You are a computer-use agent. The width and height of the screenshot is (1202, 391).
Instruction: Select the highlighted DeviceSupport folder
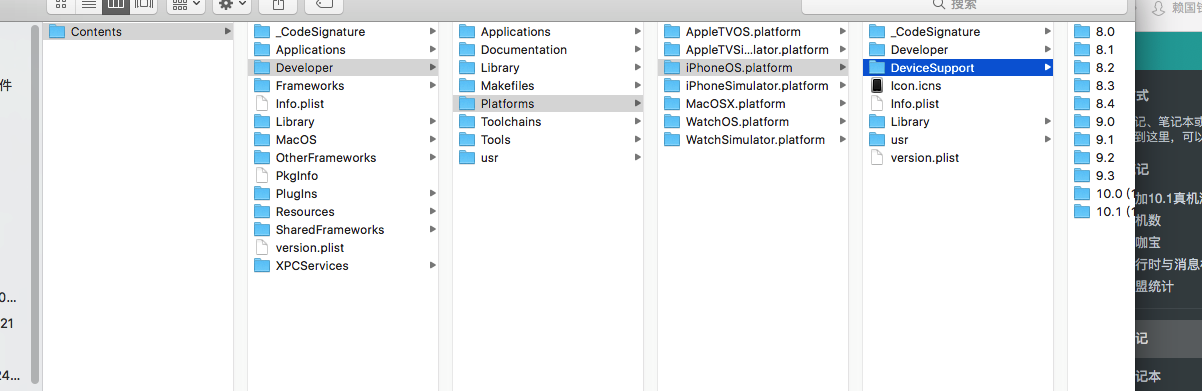958,68
